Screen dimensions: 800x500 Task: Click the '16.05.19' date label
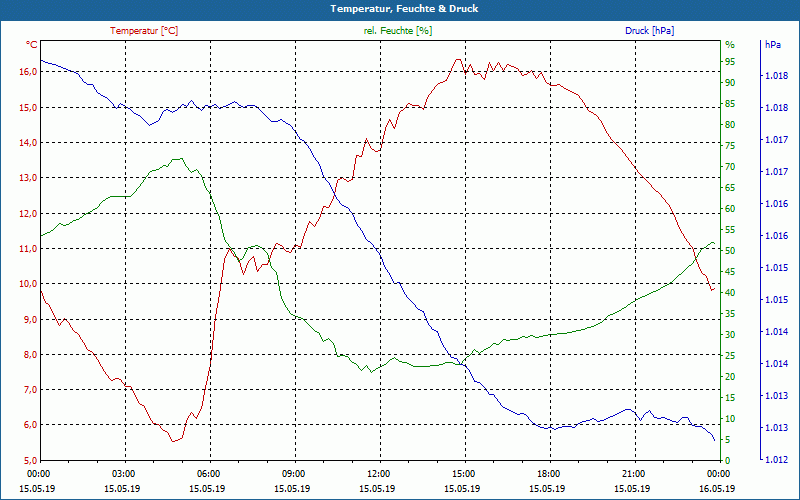click(x=717, y=488)
